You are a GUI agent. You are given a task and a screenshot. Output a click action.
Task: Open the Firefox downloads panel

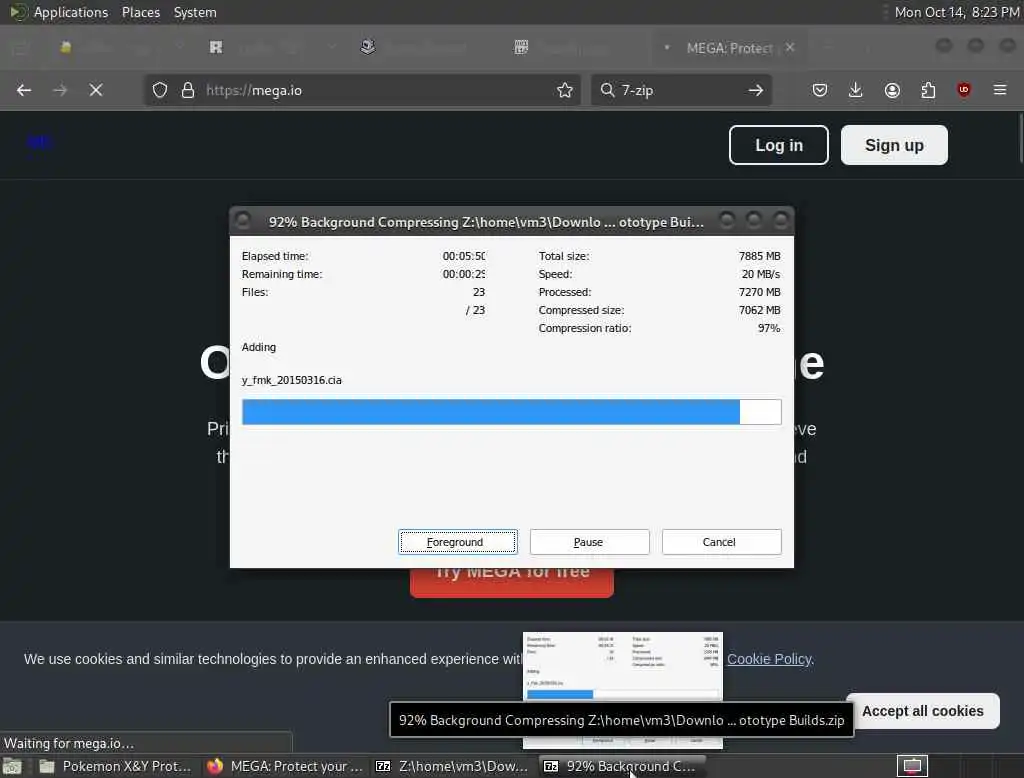(856, 90)
